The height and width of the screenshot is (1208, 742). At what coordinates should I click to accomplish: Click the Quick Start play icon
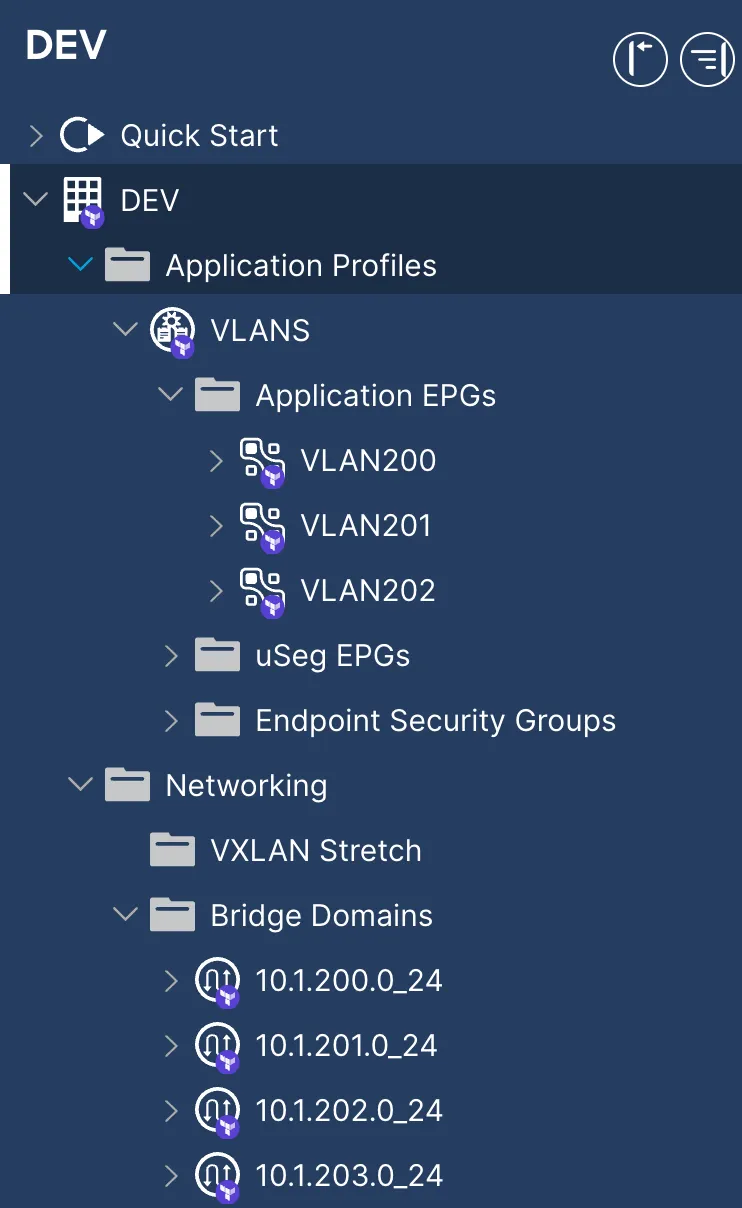[x=81, y=135]
